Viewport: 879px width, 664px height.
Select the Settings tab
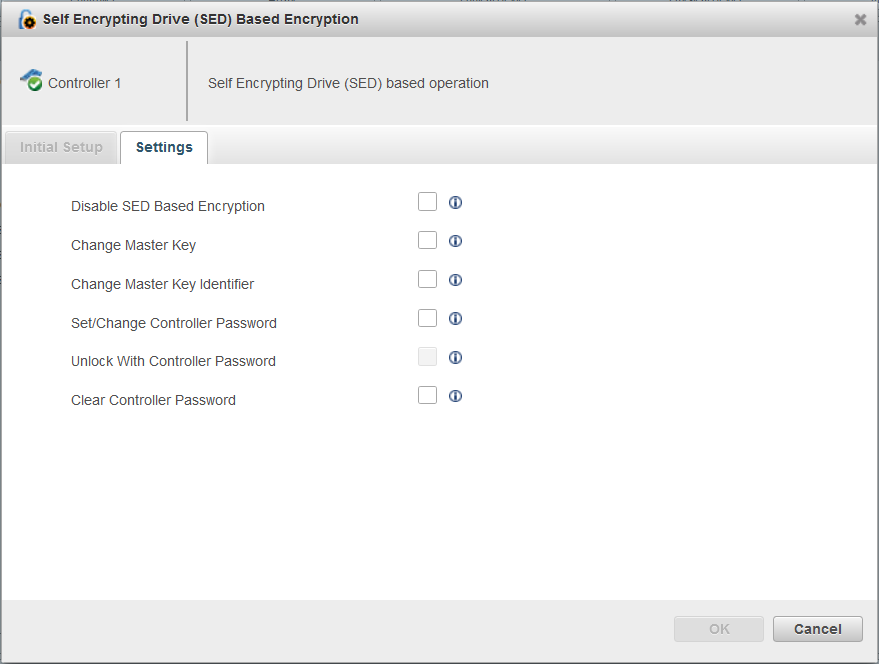163,147
